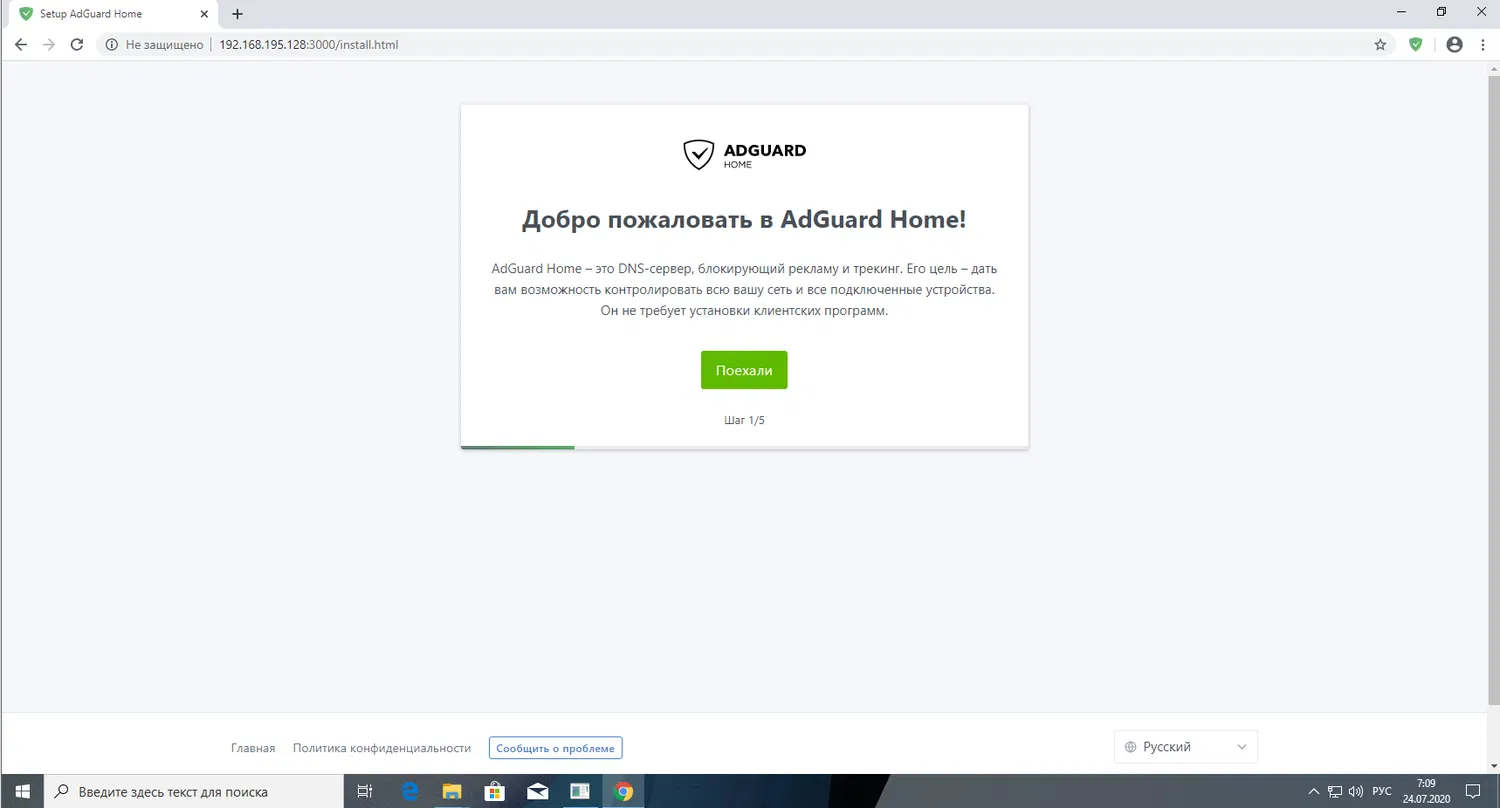The height and width of the screenshot is (808, 1500).
Task: Go back with the browser back arrow
Action: (21, 45)
